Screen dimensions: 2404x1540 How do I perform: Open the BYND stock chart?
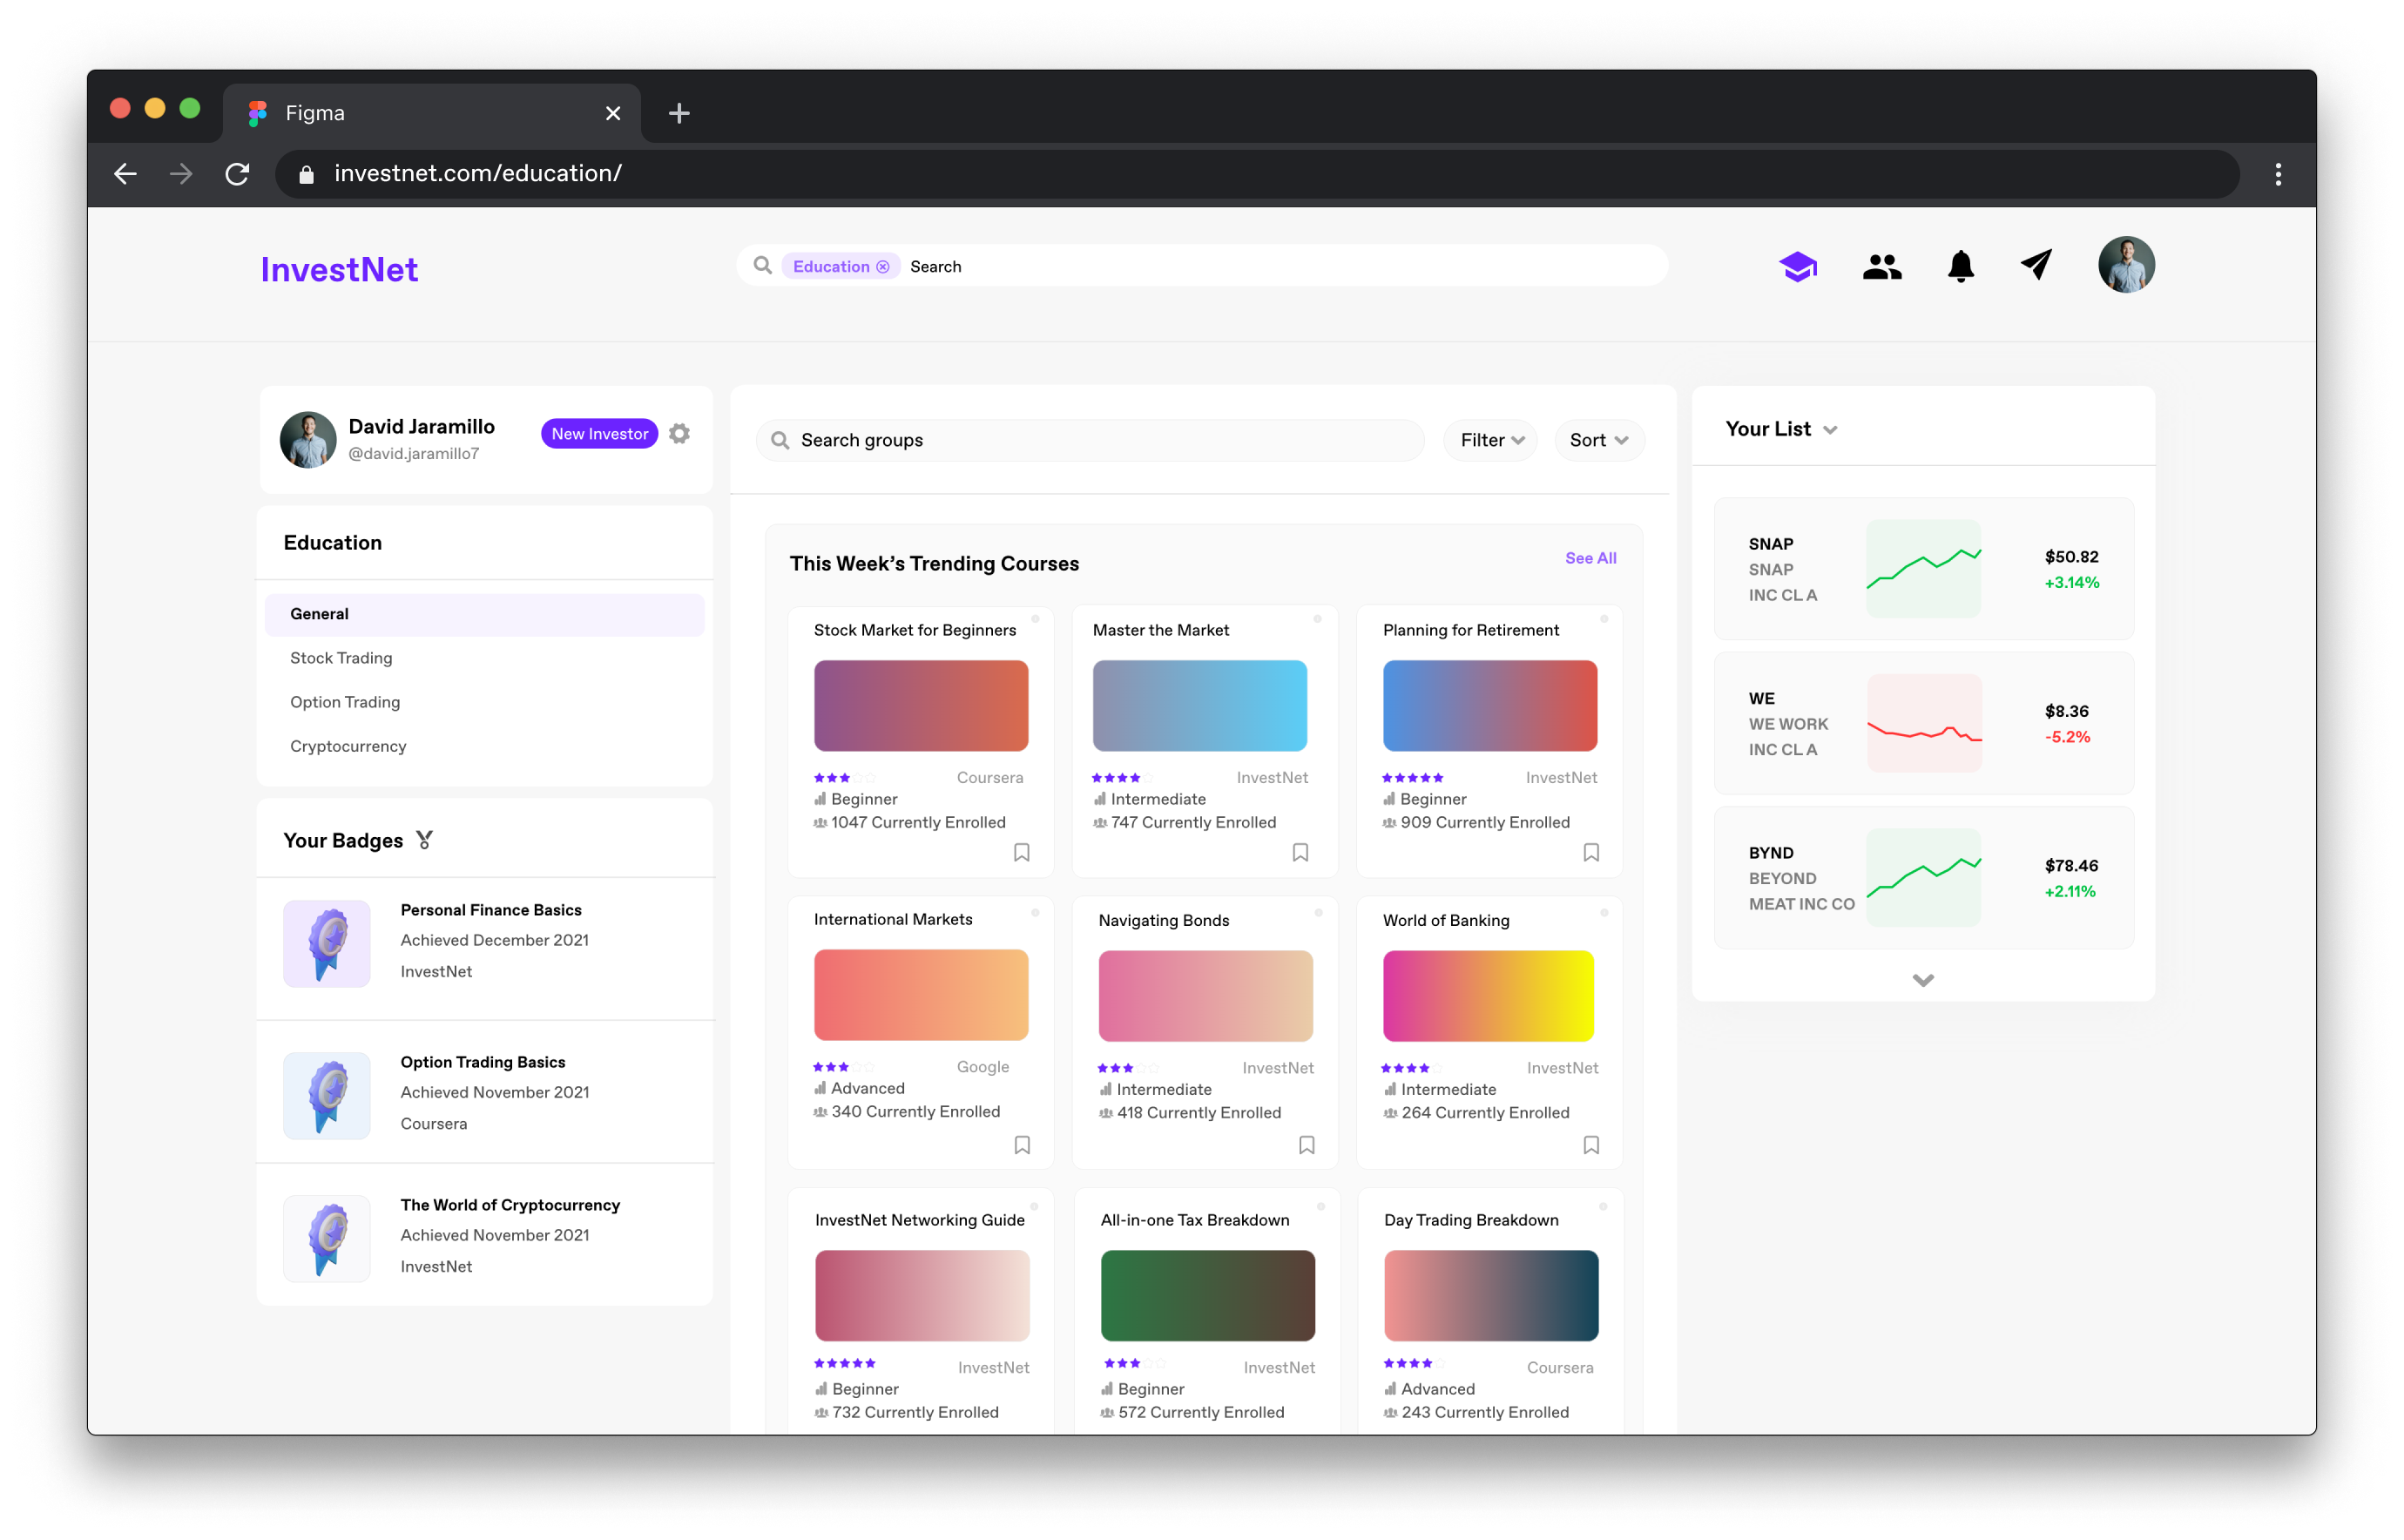(1922, 877)
